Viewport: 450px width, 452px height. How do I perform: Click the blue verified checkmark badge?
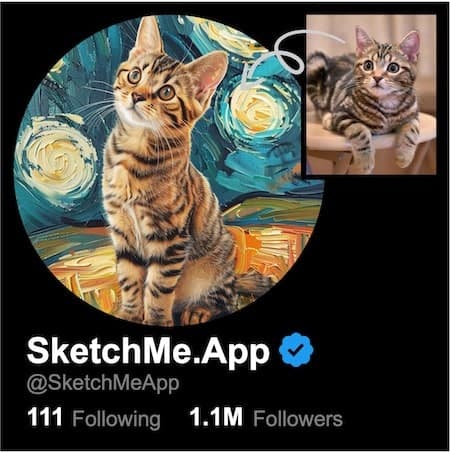click(x=296, y=350)
